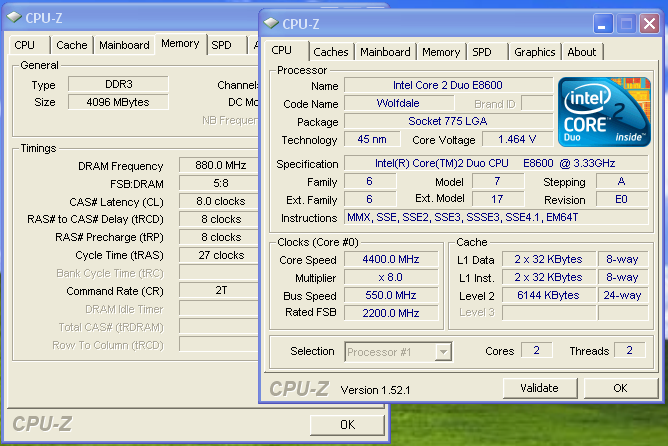
Task: Click OK in the front CPU-Z window
Action: (620, 388)
